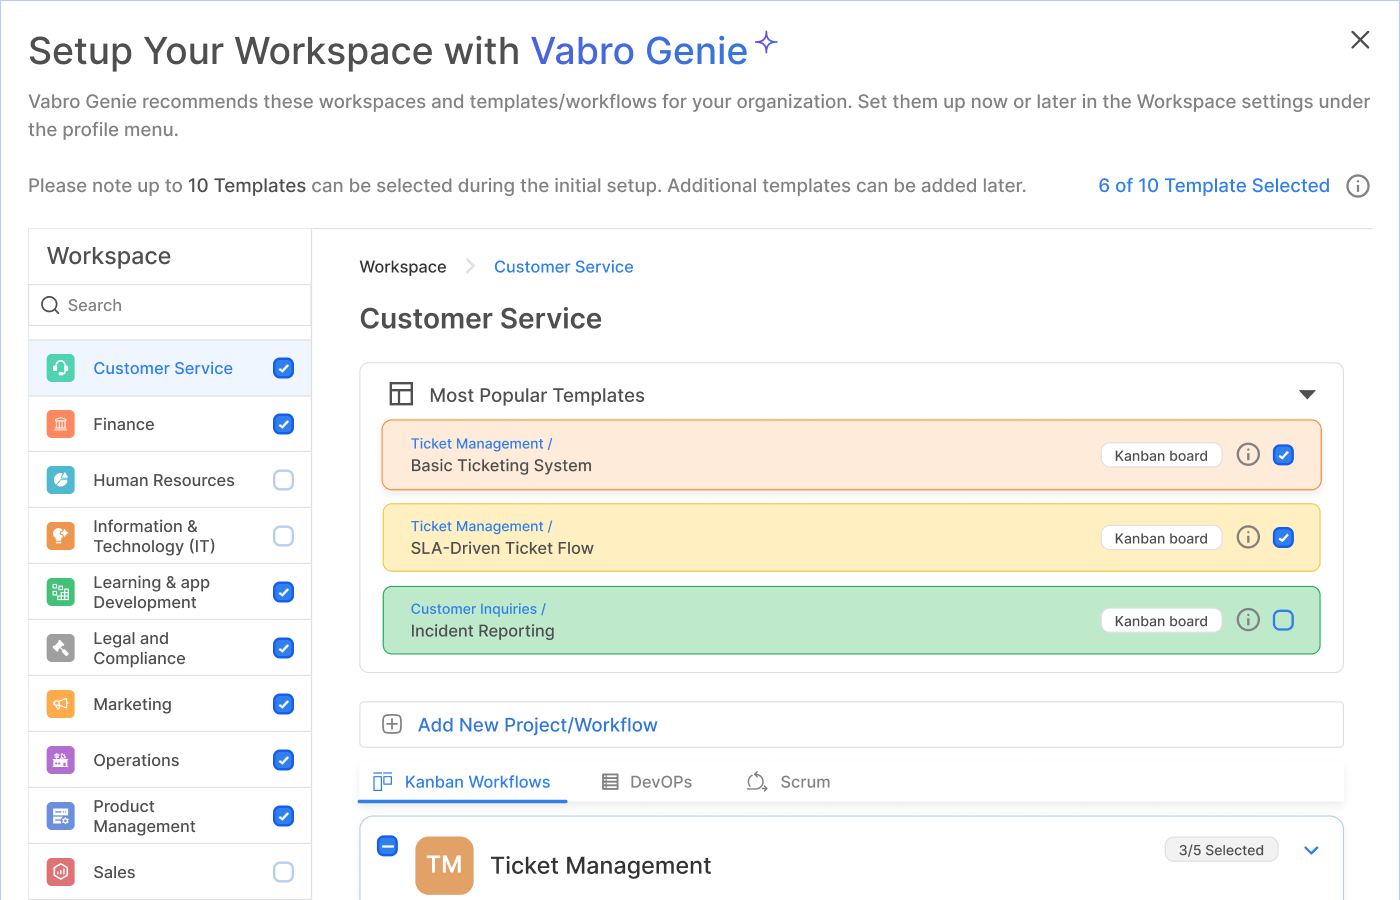The width and height of the screenshot is (1400, 900).
Task: Click the Marketing megaphone icon
Action: pos(61,704)
